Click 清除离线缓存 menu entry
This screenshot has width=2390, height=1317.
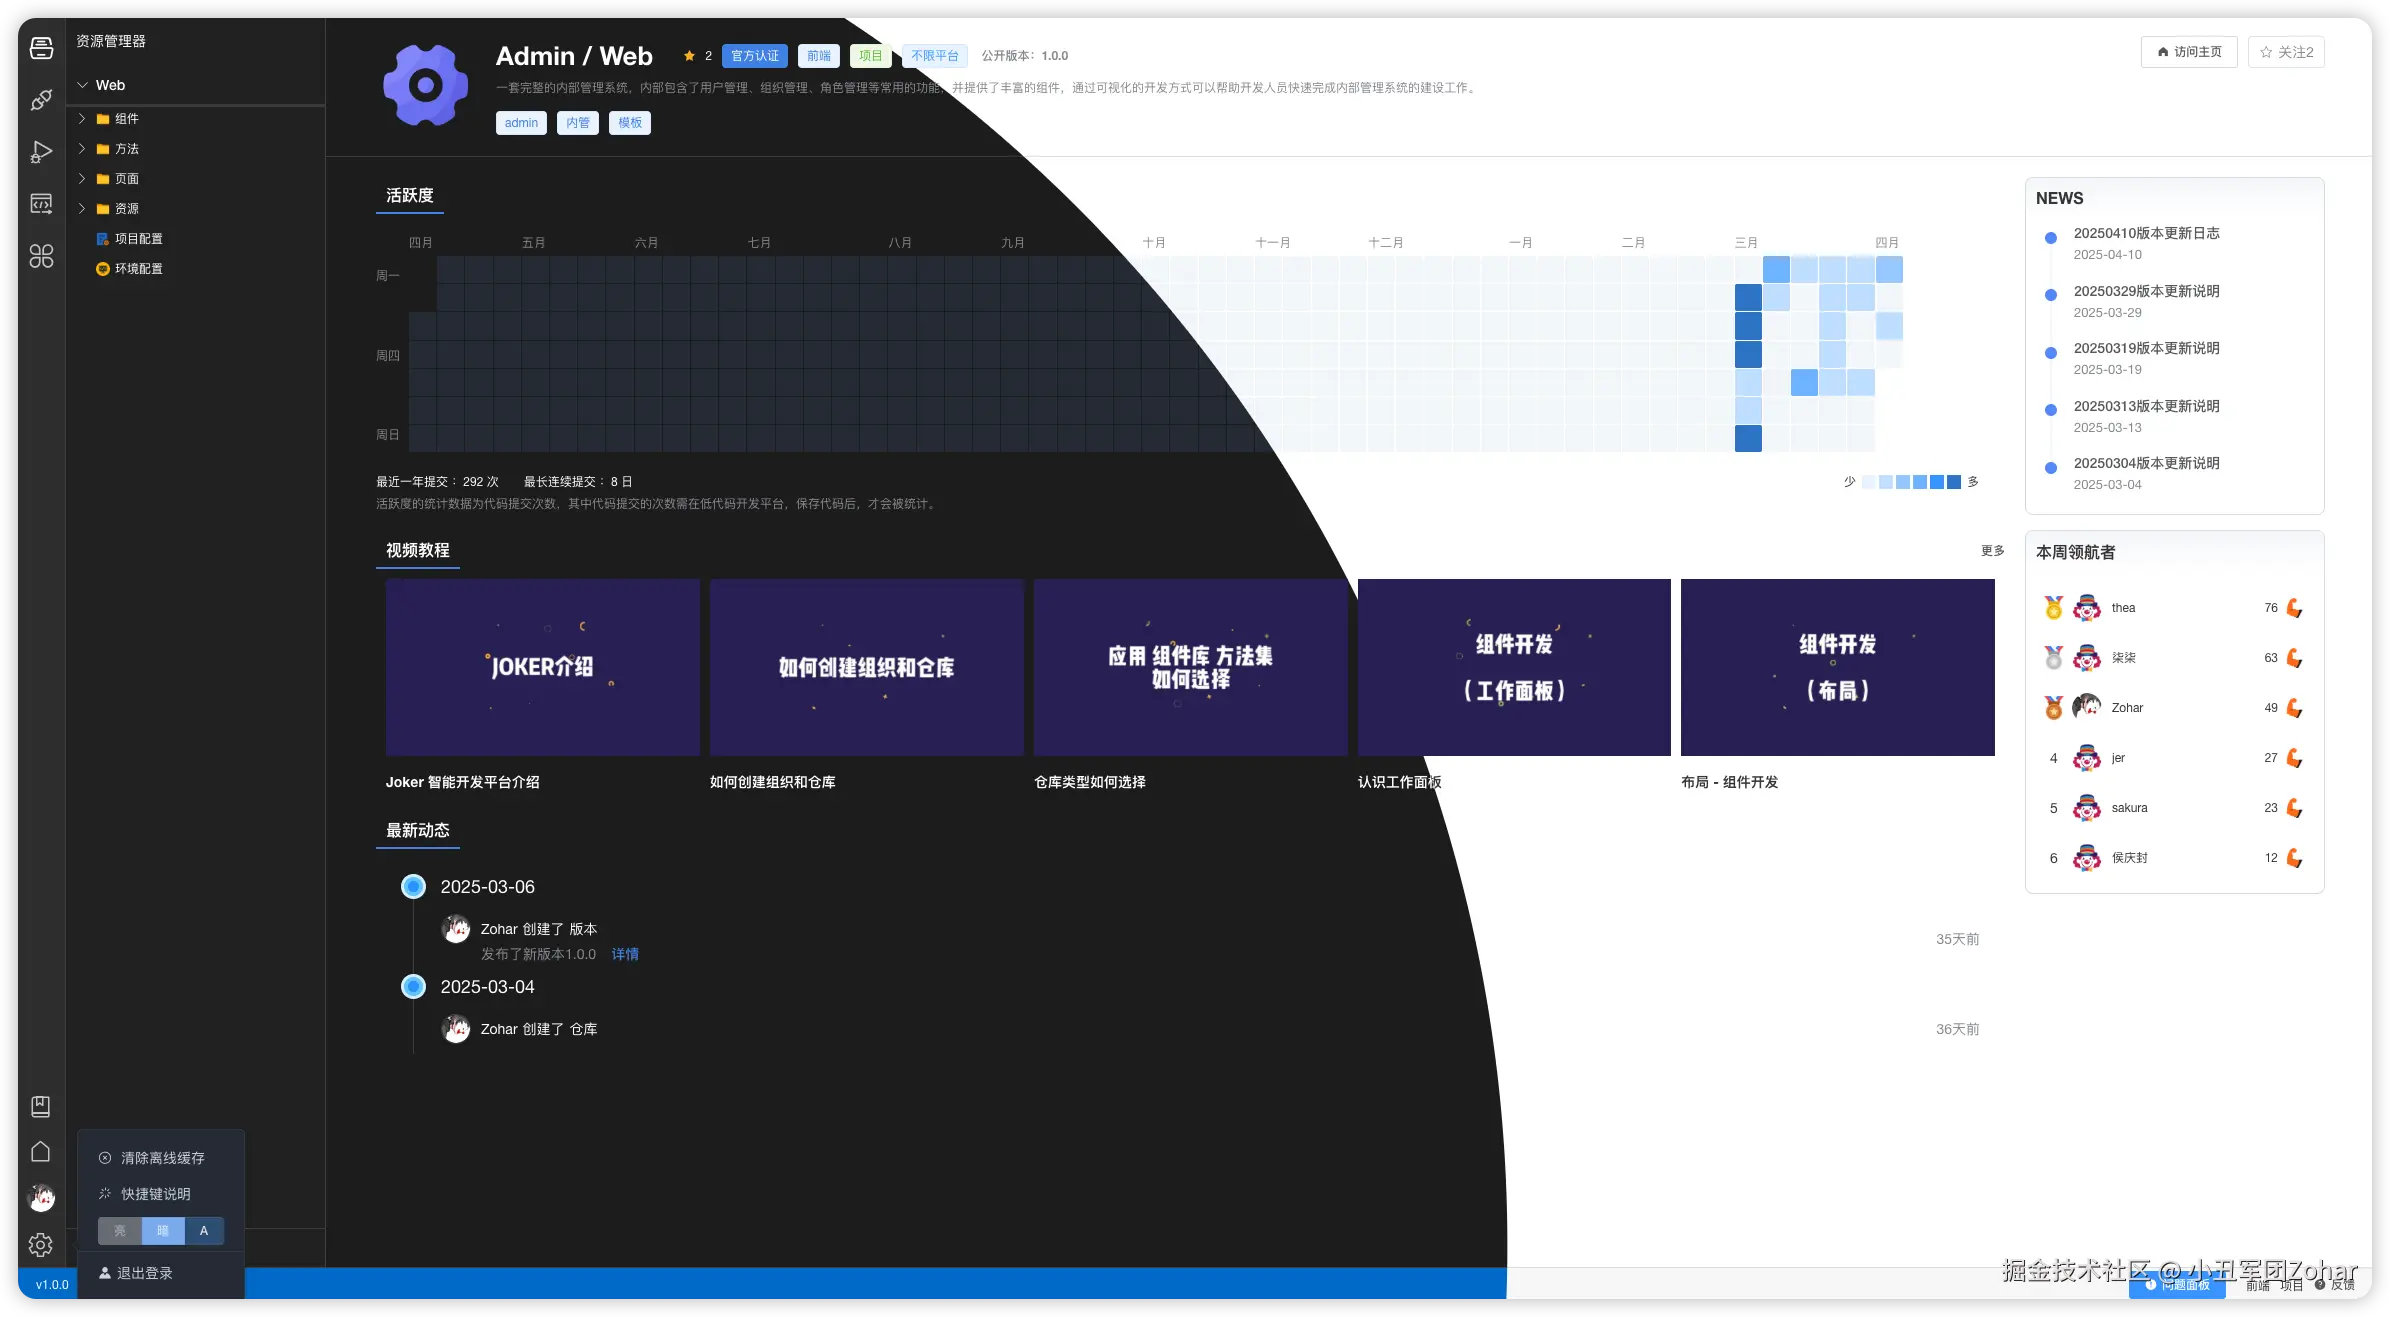[x=162, y=1158]
